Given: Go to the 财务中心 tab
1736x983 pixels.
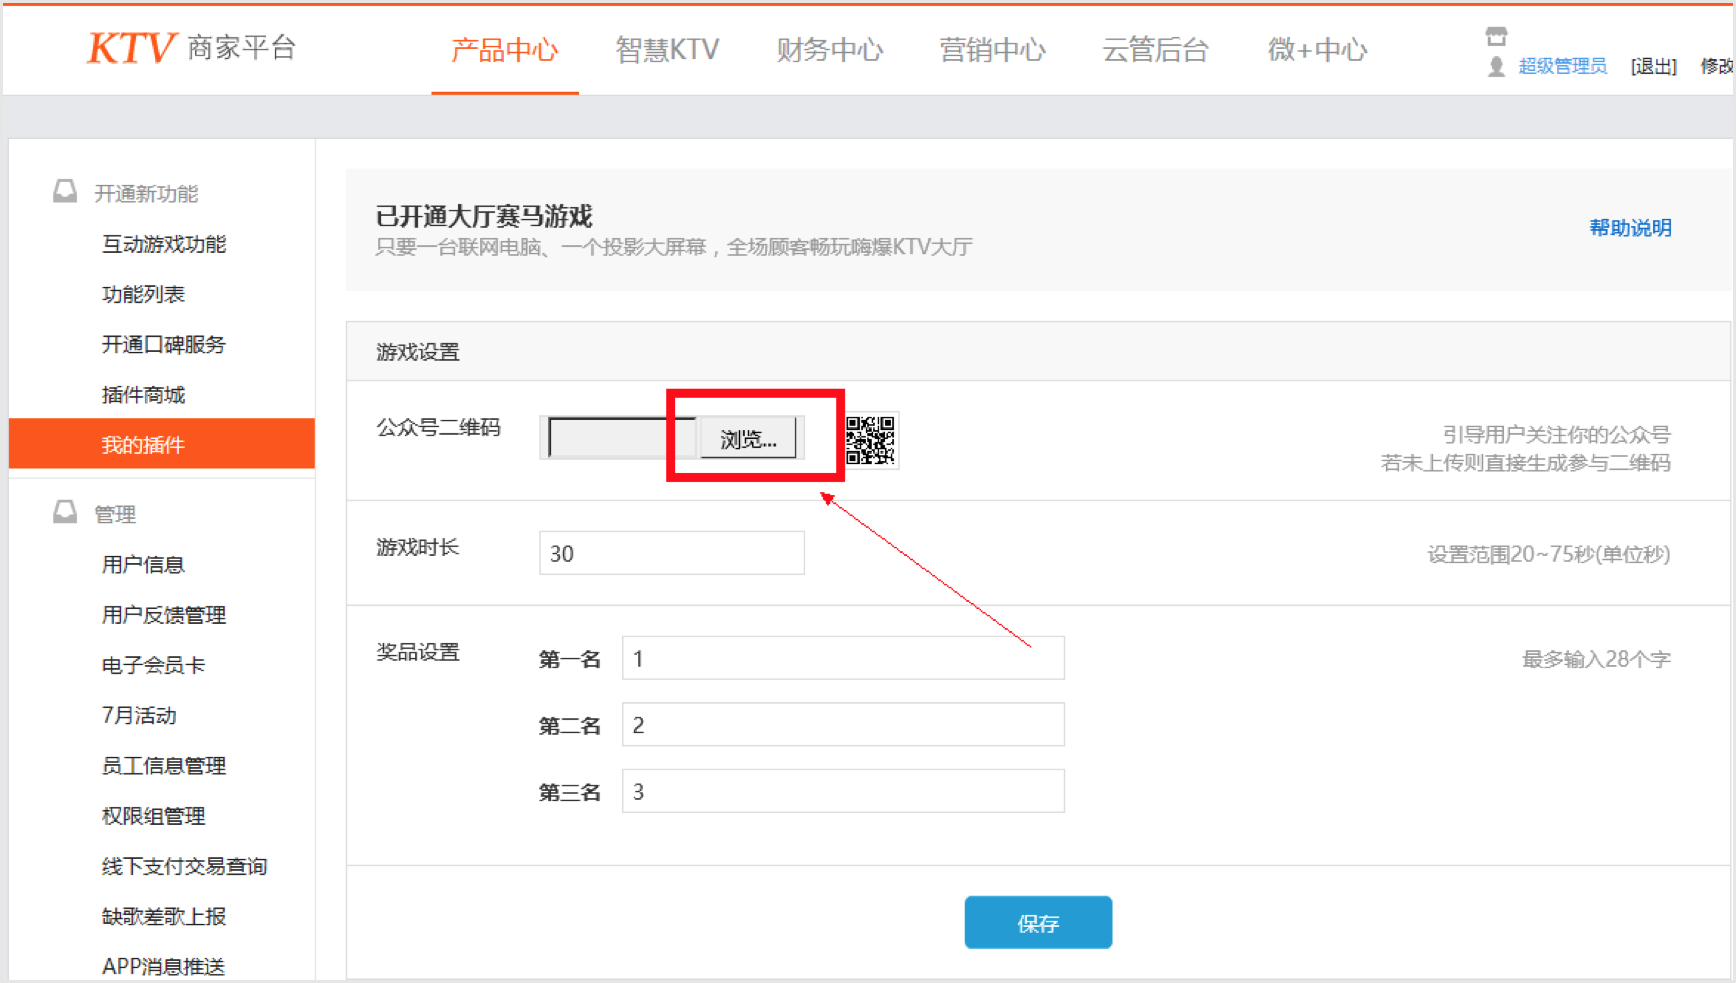Looking at the screenshot, I should [x=829, y=50].
